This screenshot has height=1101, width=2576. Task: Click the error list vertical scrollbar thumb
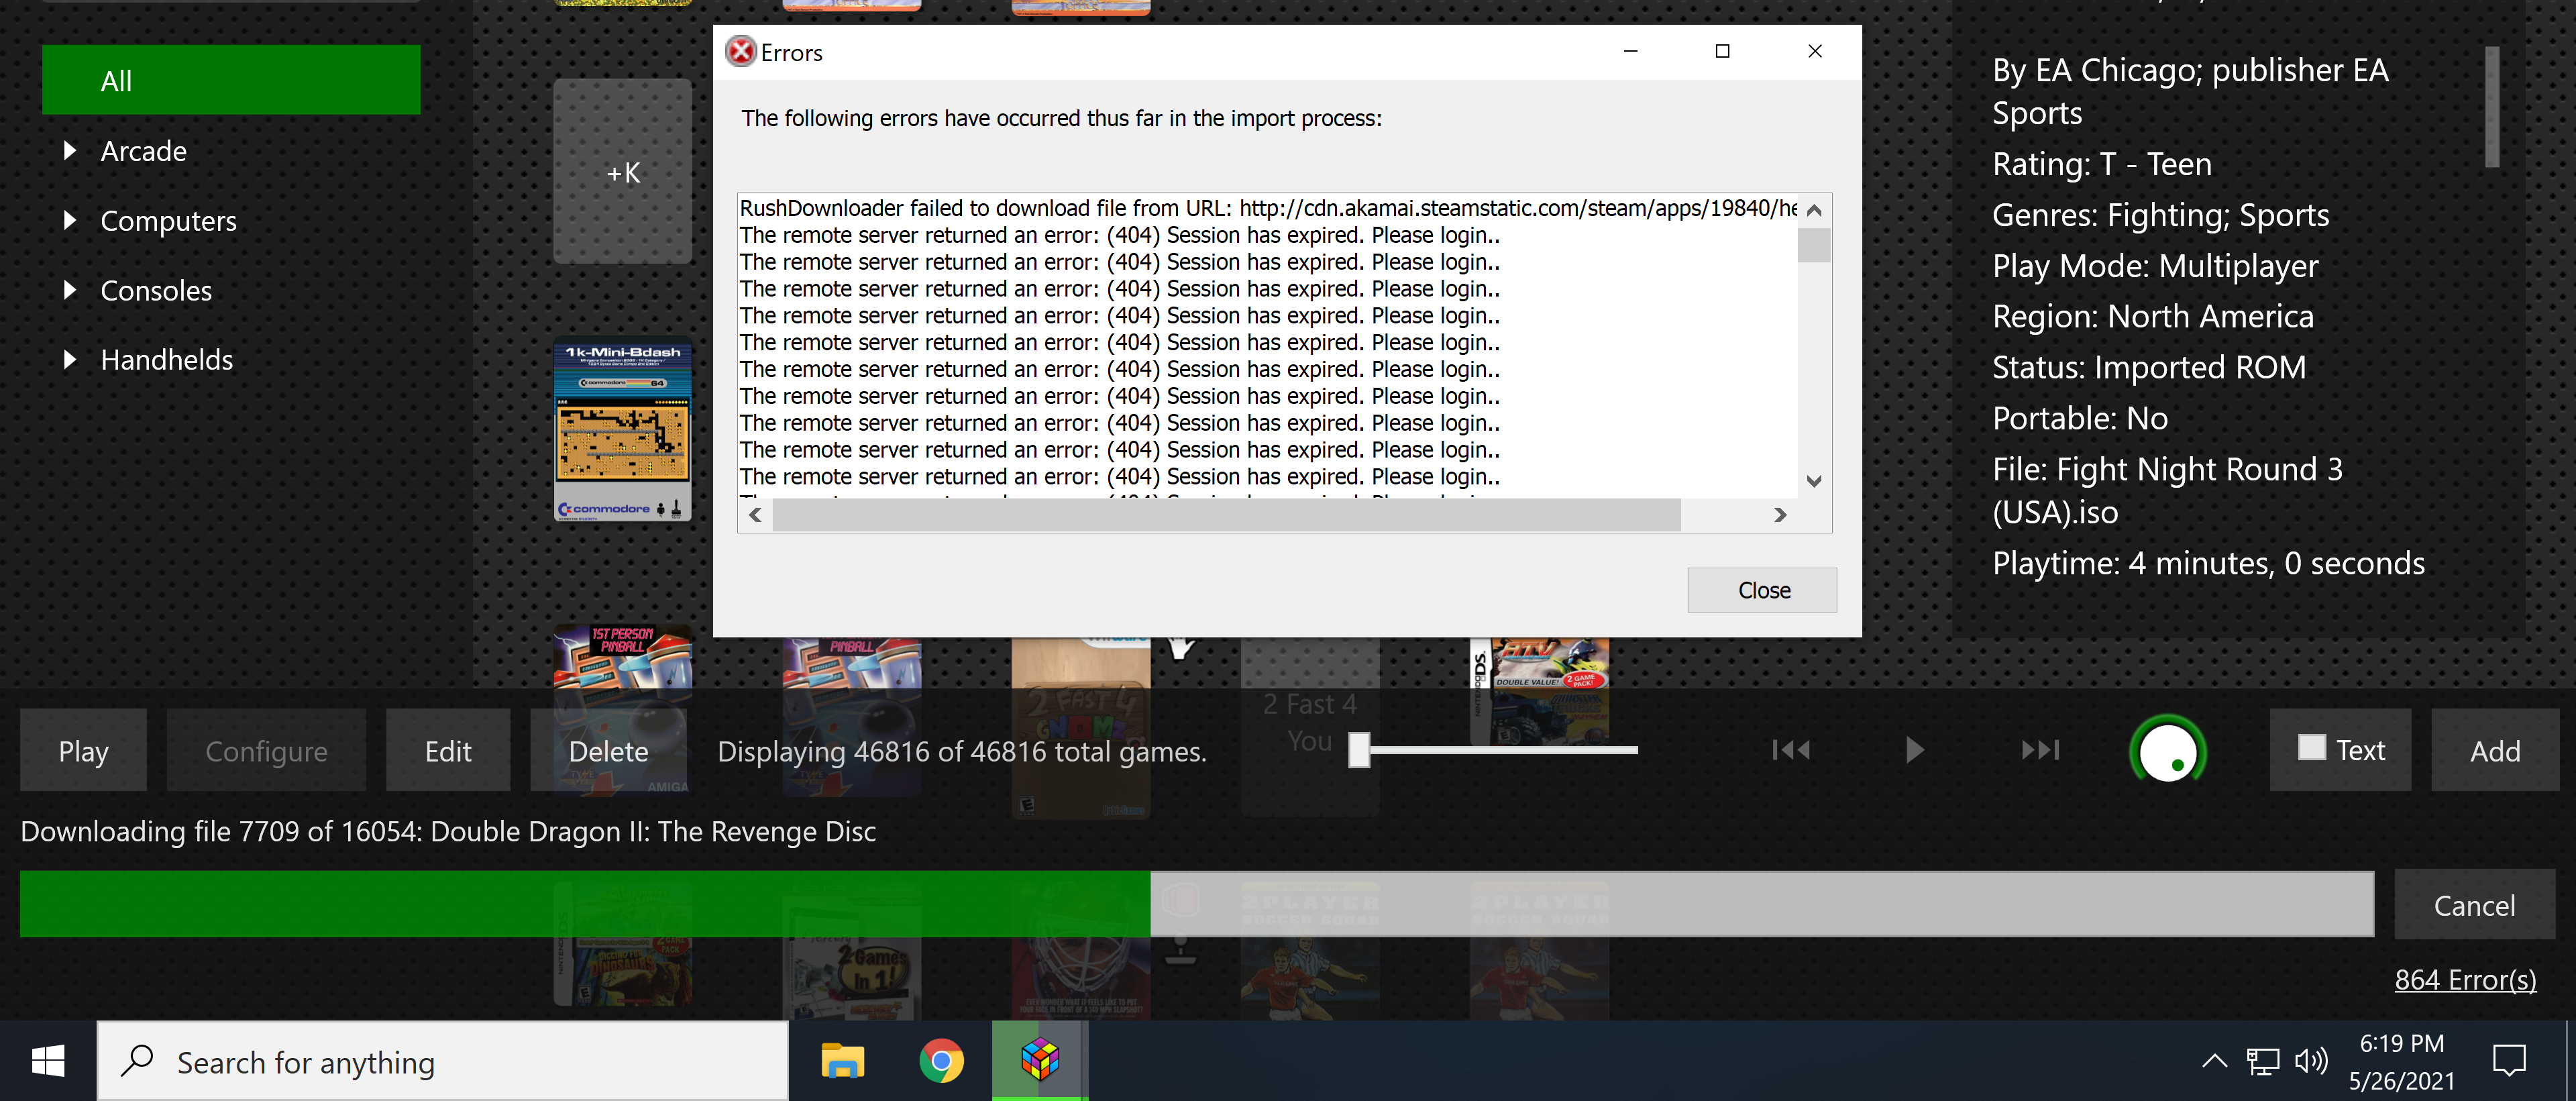click(x=1814, y=245)
